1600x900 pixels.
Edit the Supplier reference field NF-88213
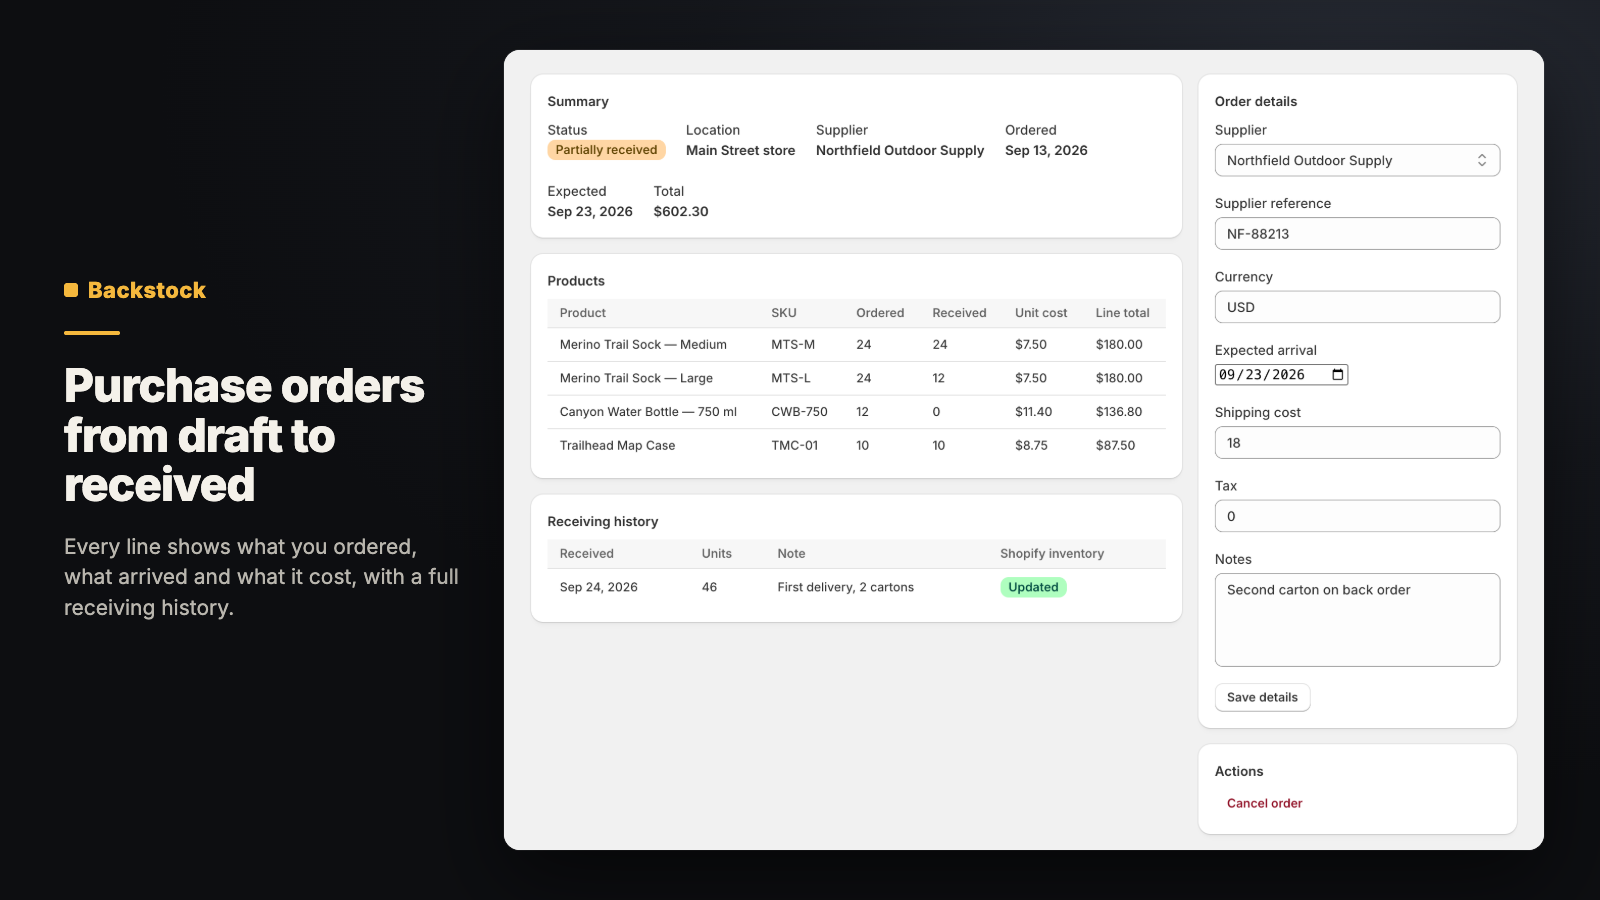pos(1357,234)
